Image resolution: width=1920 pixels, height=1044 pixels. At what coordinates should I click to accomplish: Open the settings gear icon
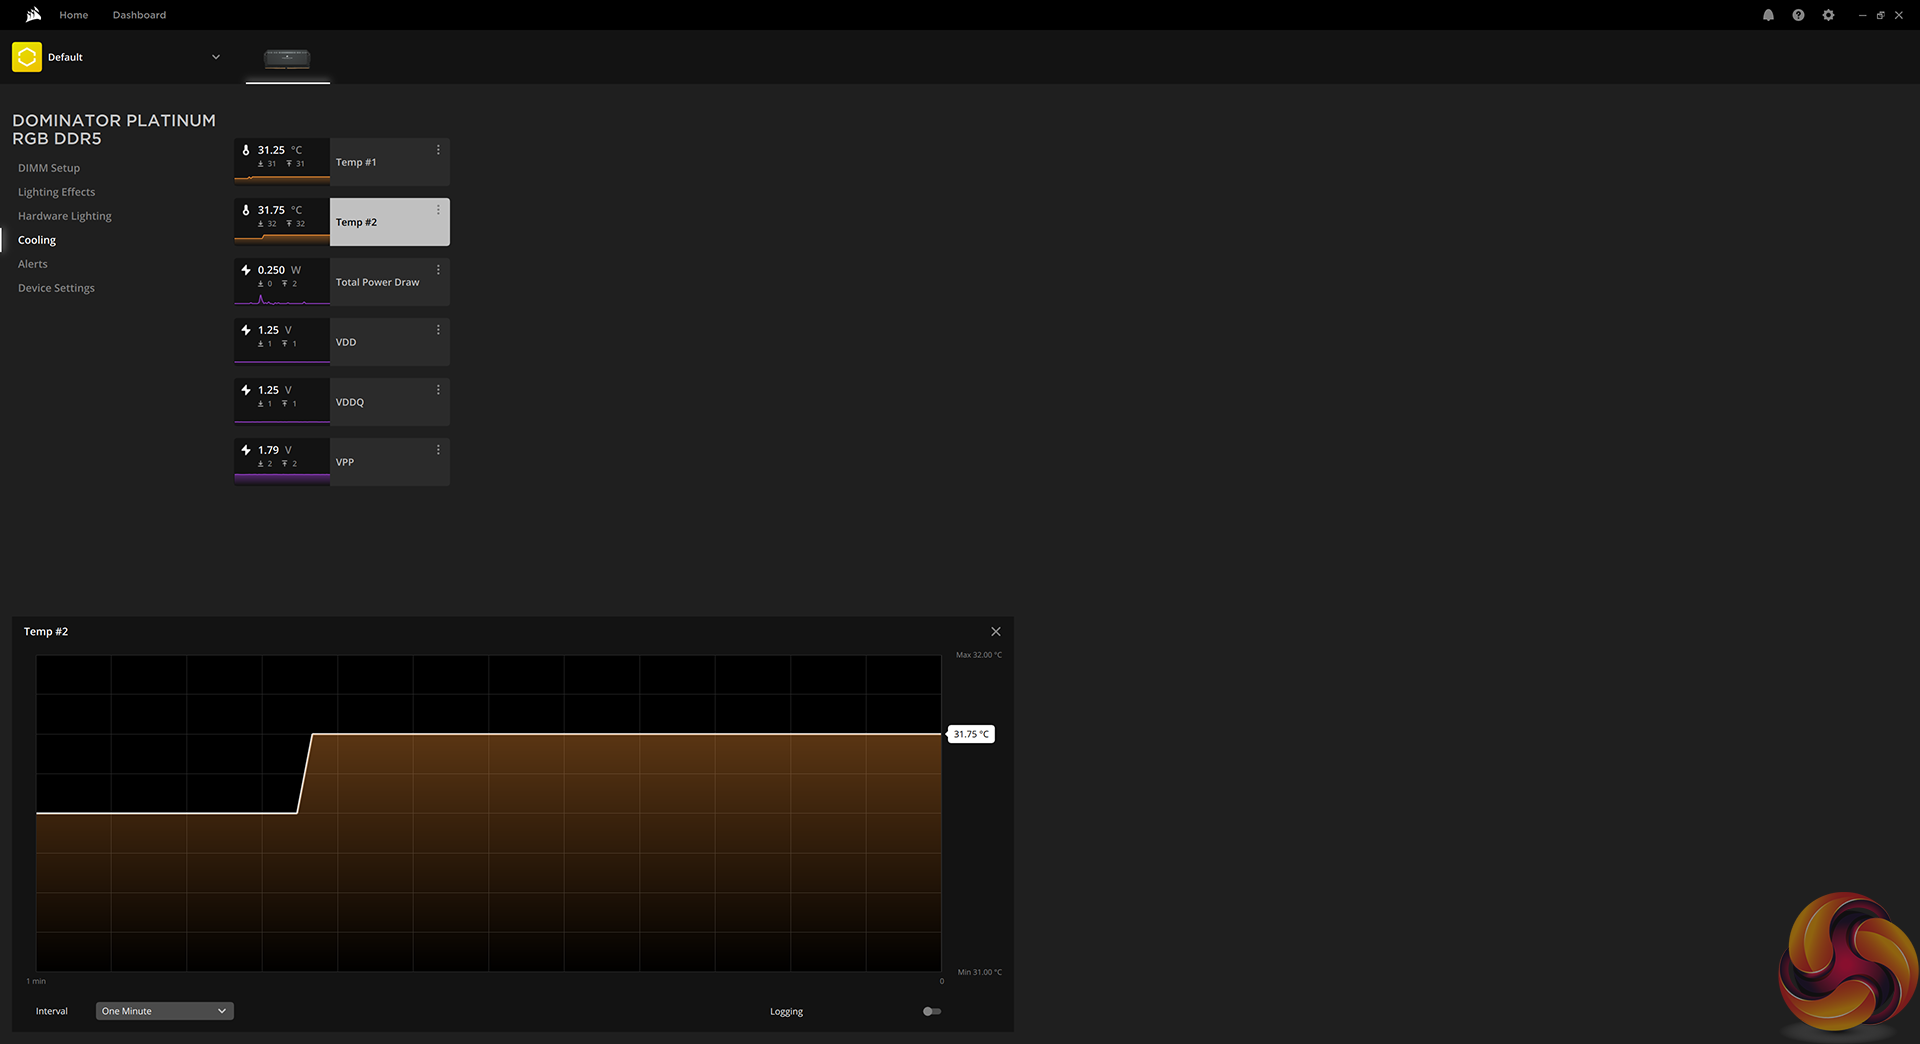1828,15
